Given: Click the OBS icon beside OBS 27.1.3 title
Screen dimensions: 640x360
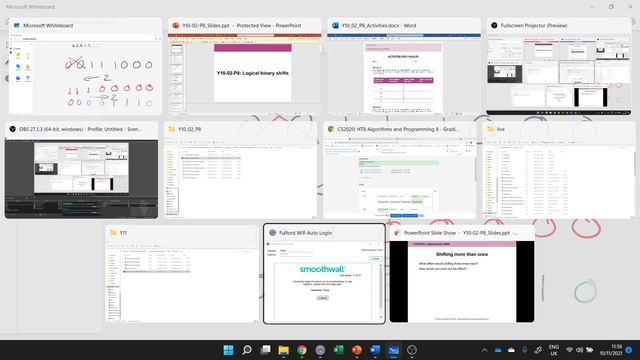Looking at the screenshot, I should [13, 129].
